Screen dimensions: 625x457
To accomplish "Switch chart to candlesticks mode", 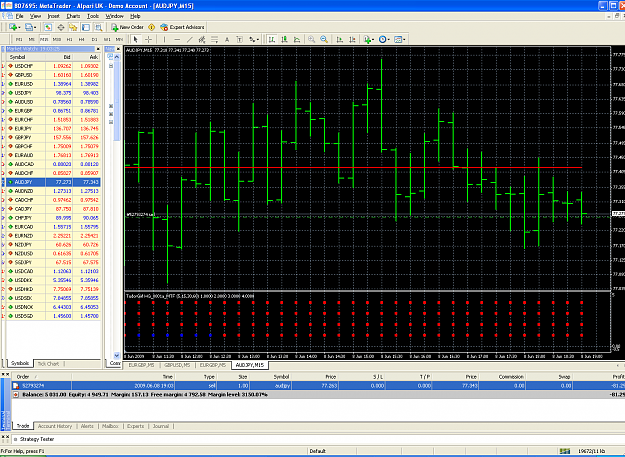I will [284, 39].
